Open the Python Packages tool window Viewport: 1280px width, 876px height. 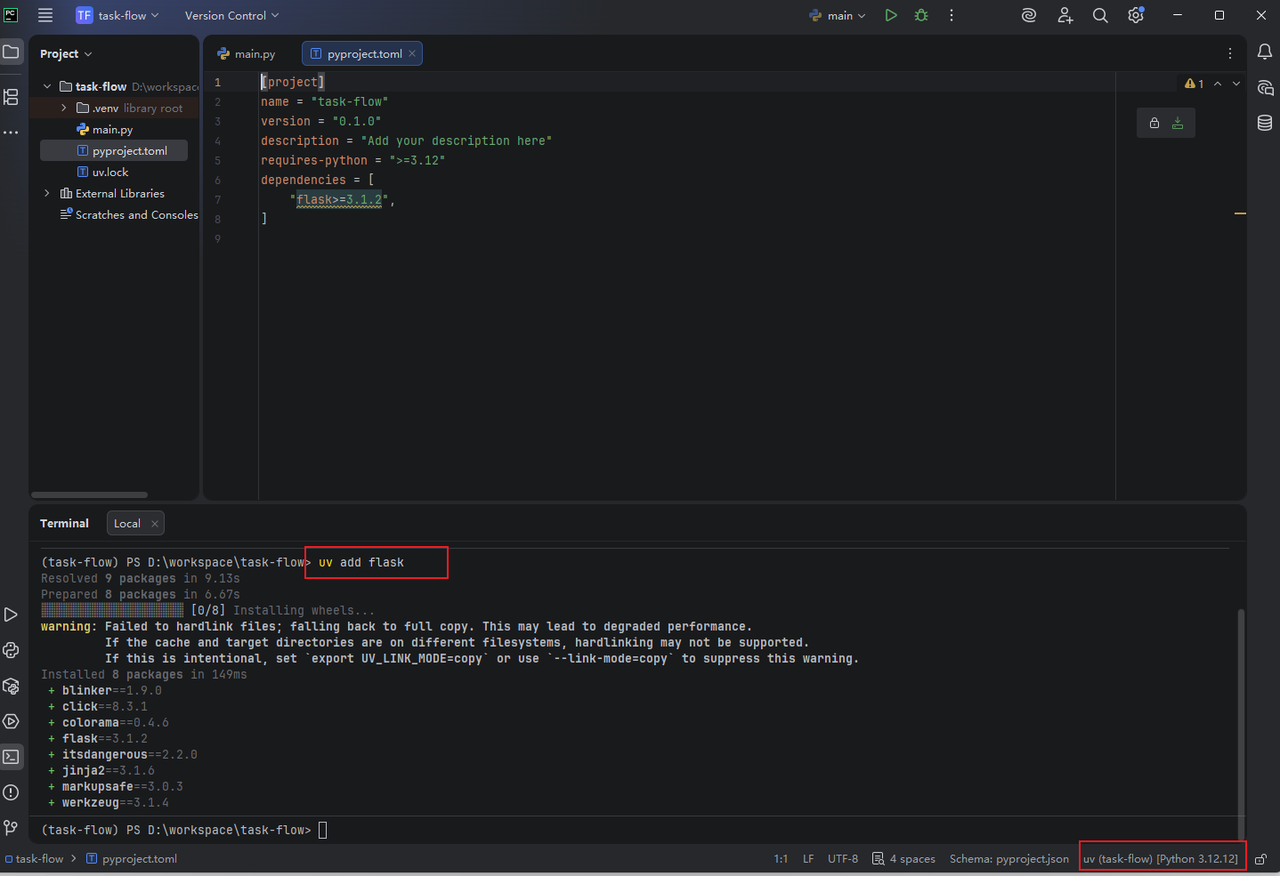point(11,686)
